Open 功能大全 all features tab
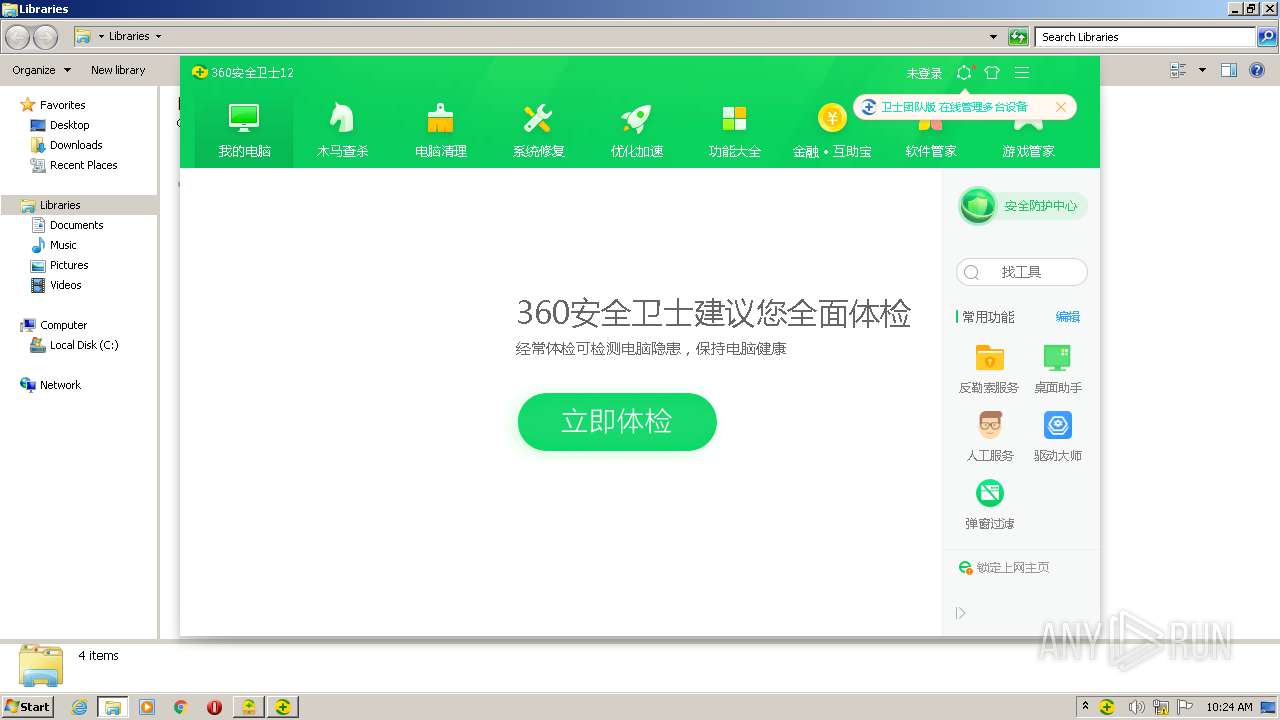 [734, 131]
